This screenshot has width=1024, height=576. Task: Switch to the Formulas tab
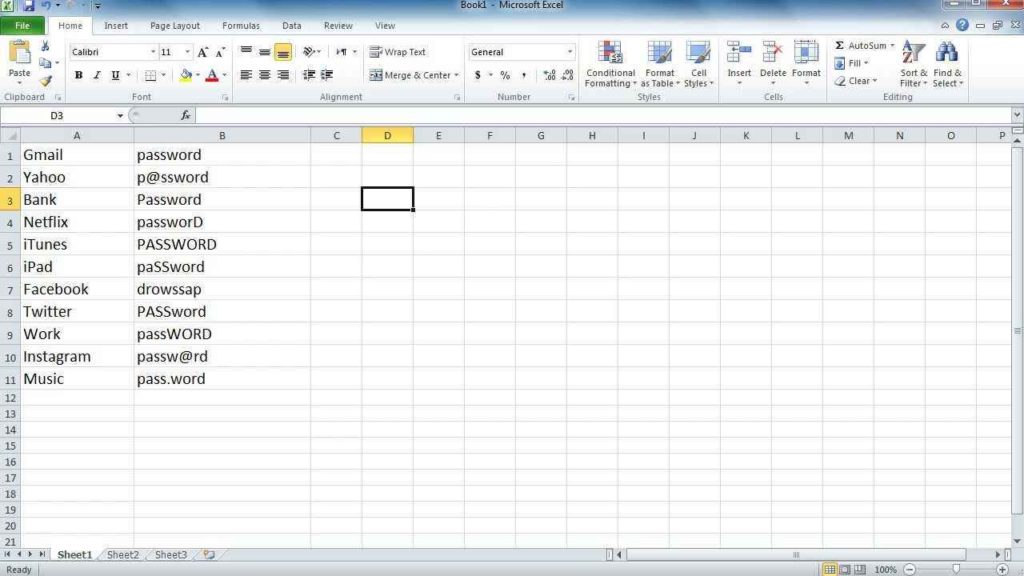(x=241, y=25)
